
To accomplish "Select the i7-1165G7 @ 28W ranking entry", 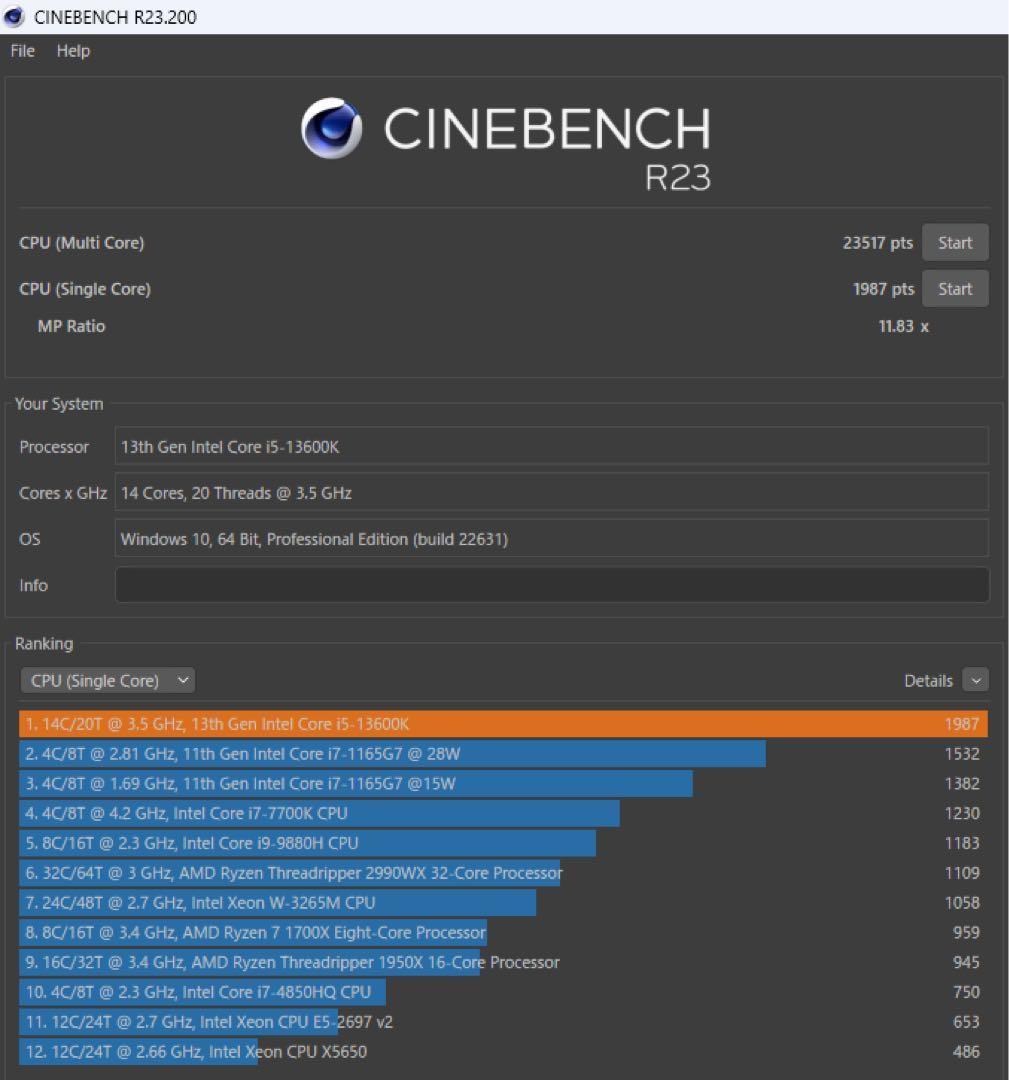I will [392, 754].
